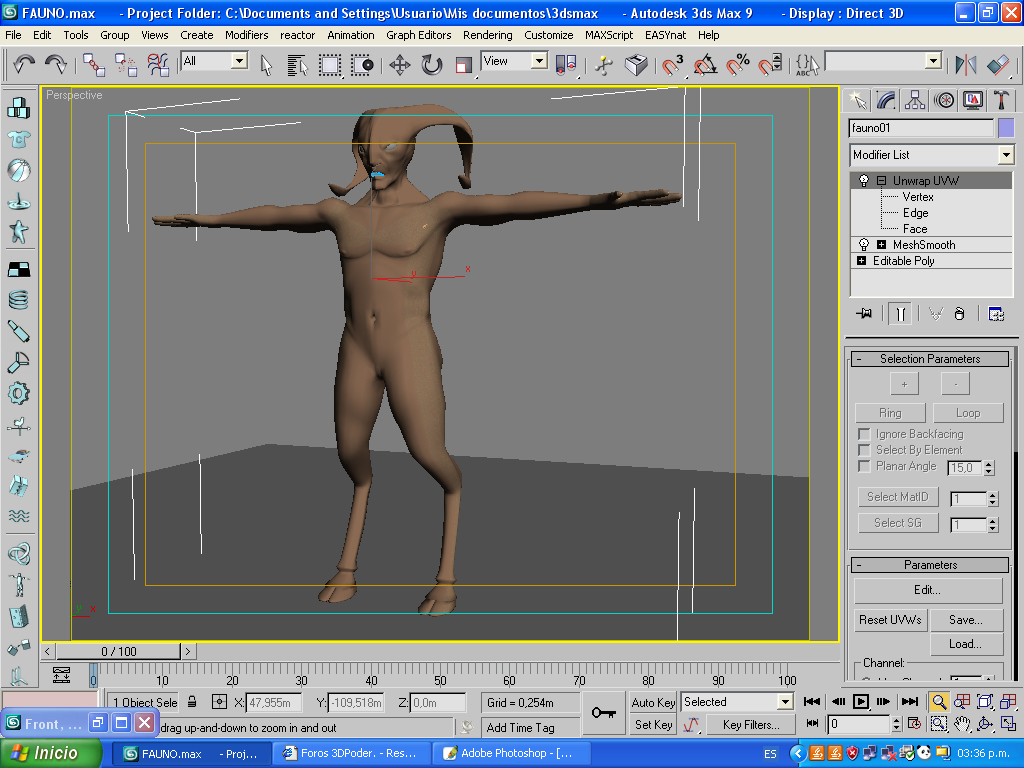Open the Utilities hammer panel tab
Image resolution: width=1024 pixels, height=768 pixels.
pos(1000,100)
